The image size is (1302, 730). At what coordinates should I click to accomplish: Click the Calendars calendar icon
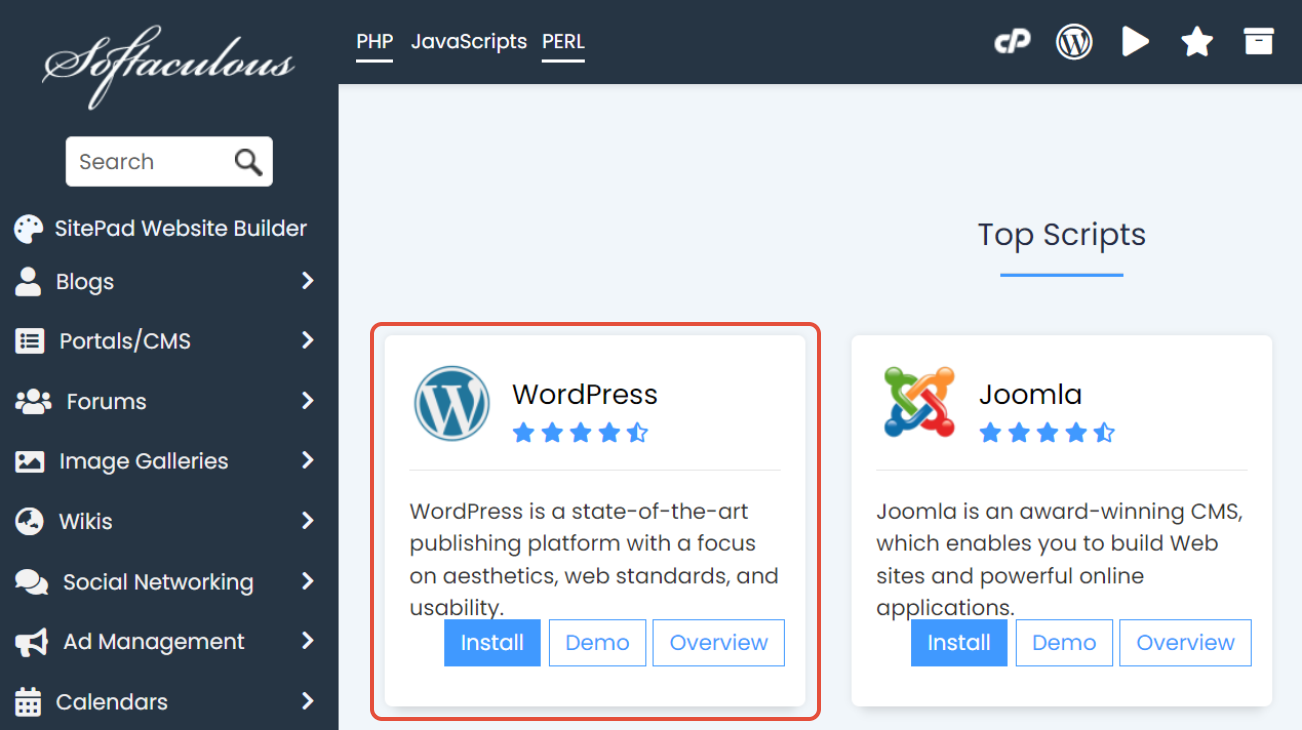tap(28, 702)
